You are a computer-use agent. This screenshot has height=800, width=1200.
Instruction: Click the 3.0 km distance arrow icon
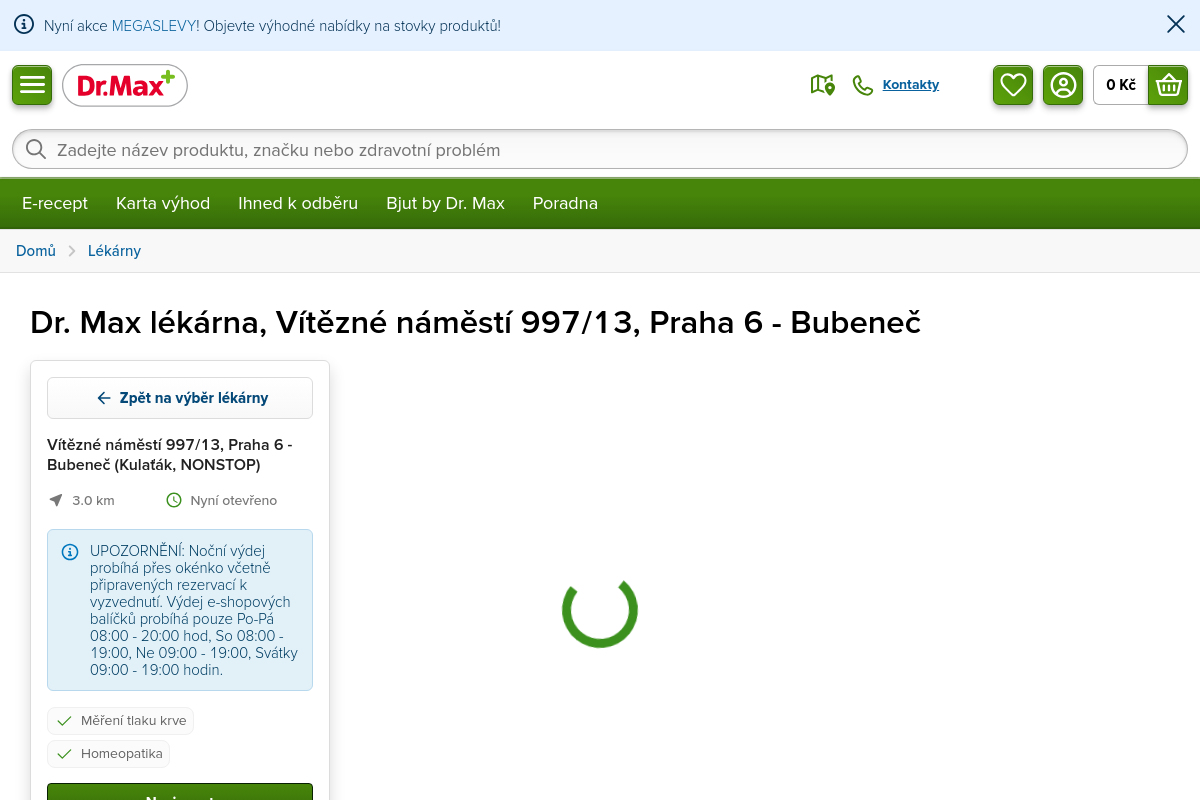(x=56, y=500)
